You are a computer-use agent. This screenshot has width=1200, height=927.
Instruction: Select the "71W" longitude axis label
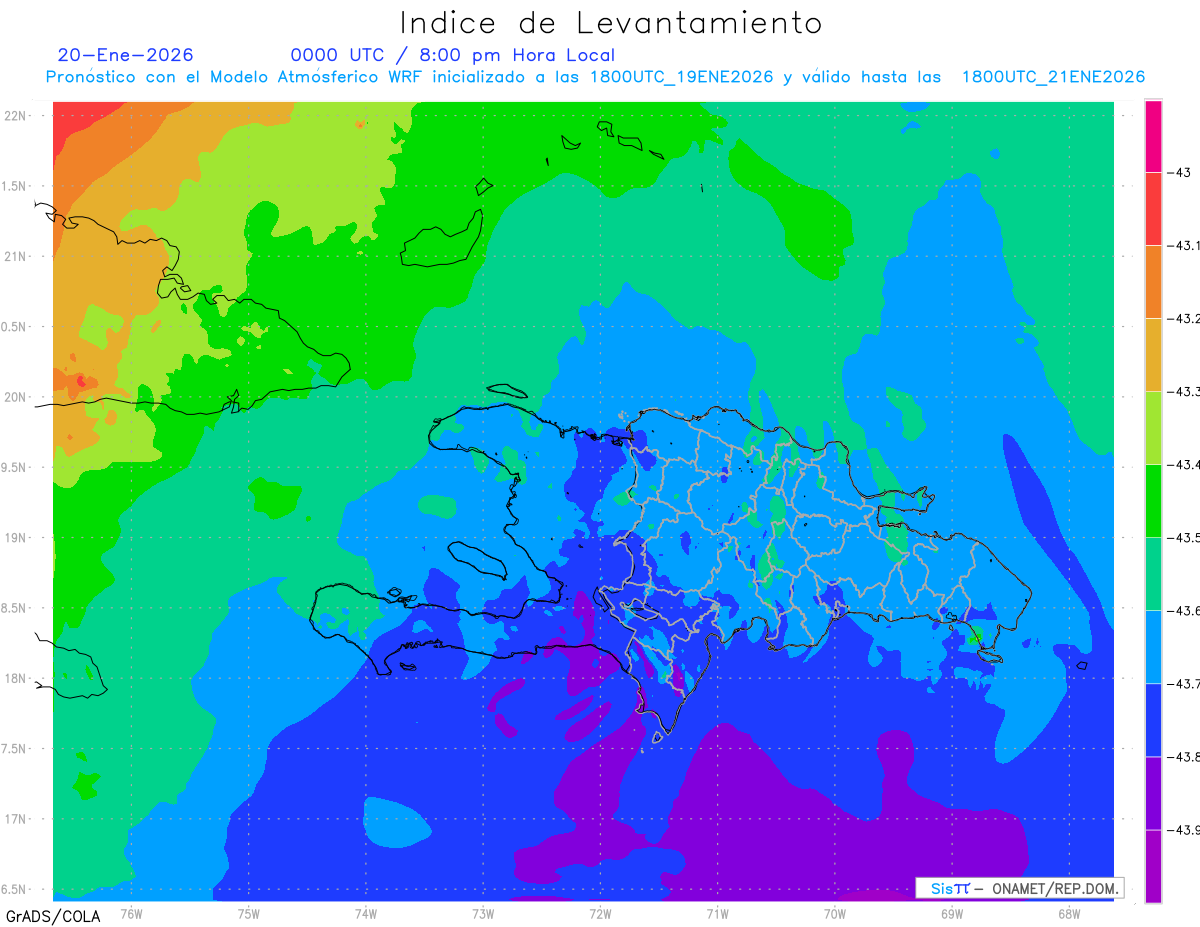click(717, 913)
